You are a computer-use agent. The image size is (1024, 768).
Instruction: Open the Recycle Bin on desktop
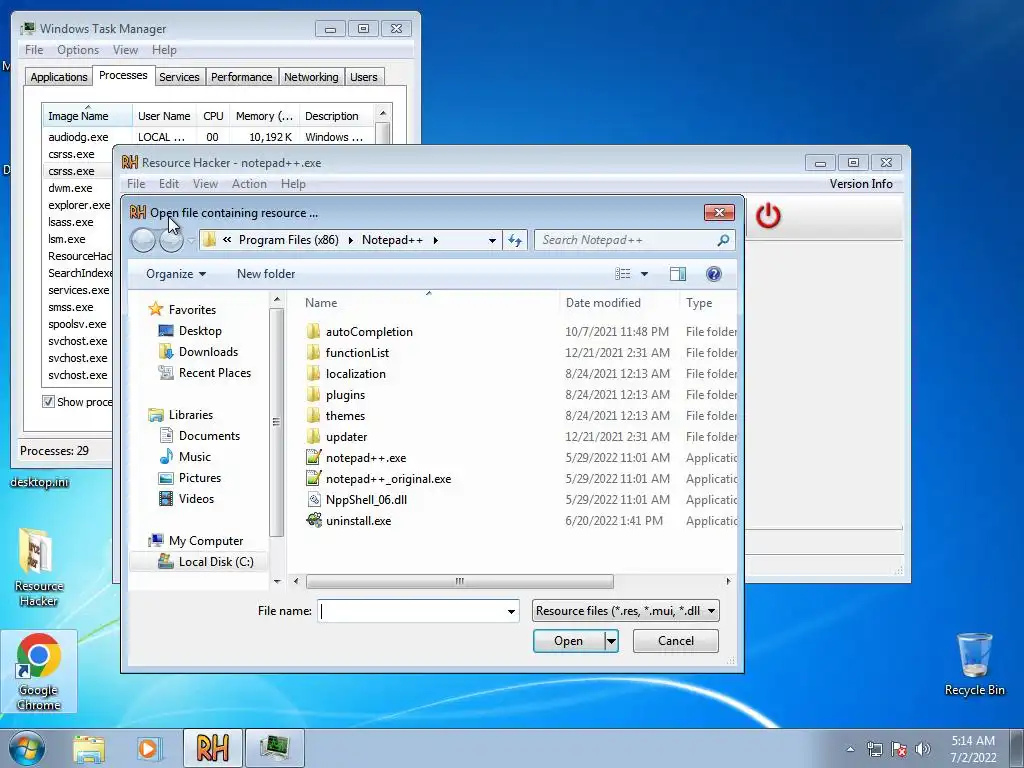[974, 664]
